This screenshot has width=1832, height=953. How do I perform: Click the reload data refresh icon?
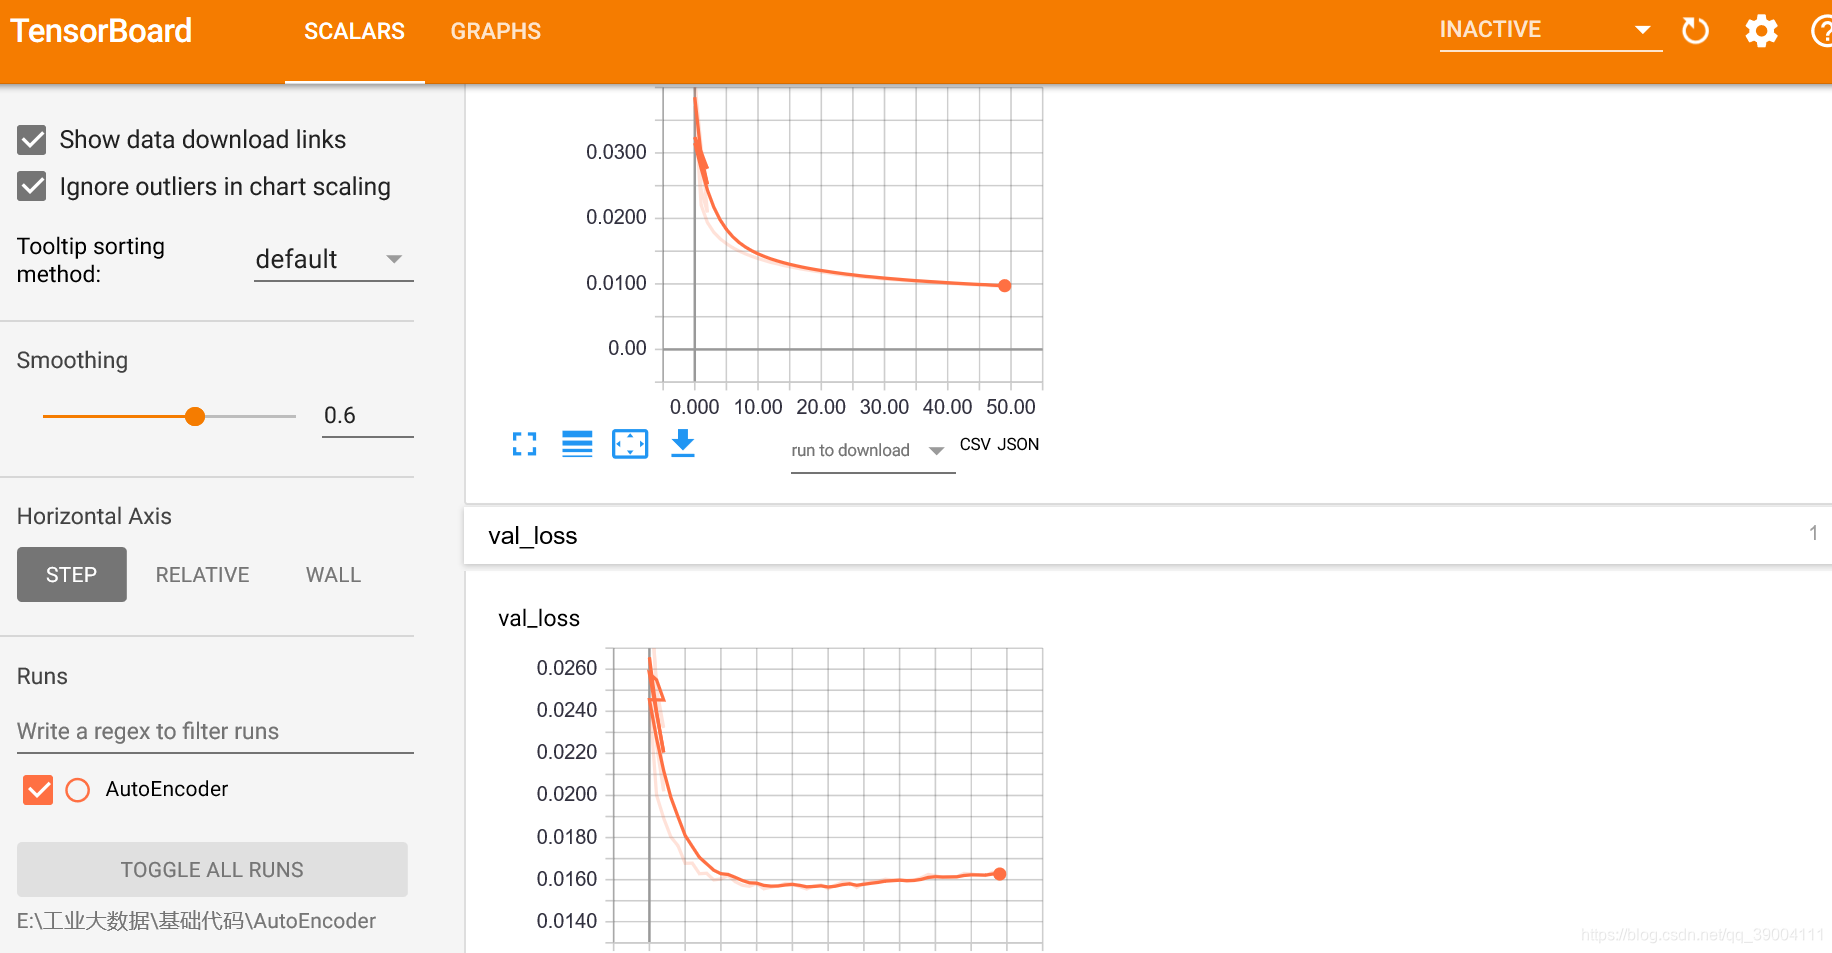1695,31
